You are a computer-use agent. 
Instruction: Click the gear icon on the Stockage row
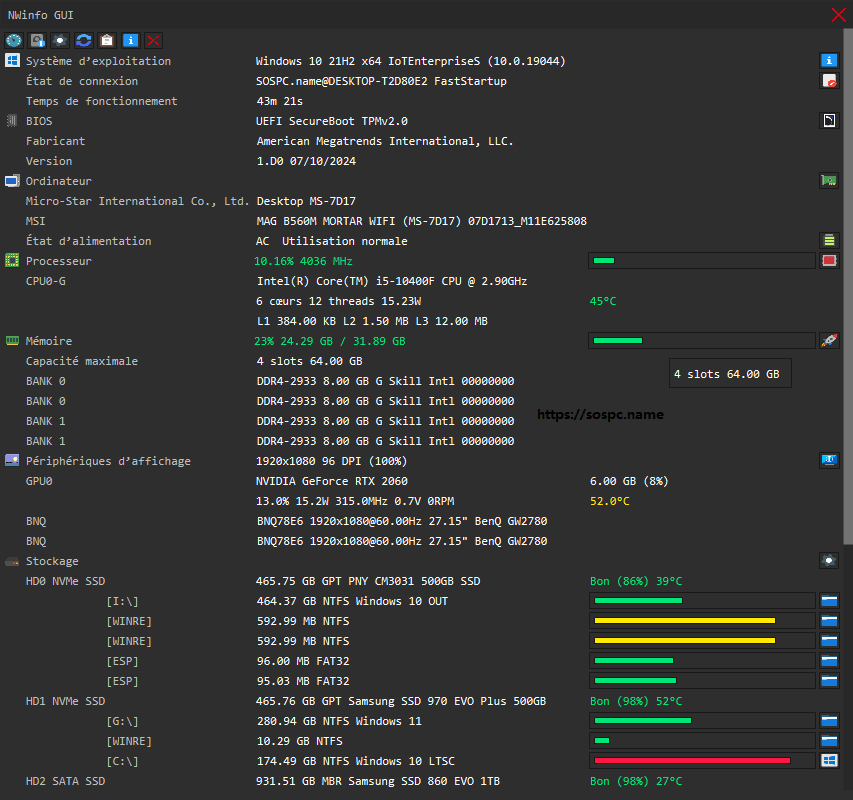pos(828,561)
